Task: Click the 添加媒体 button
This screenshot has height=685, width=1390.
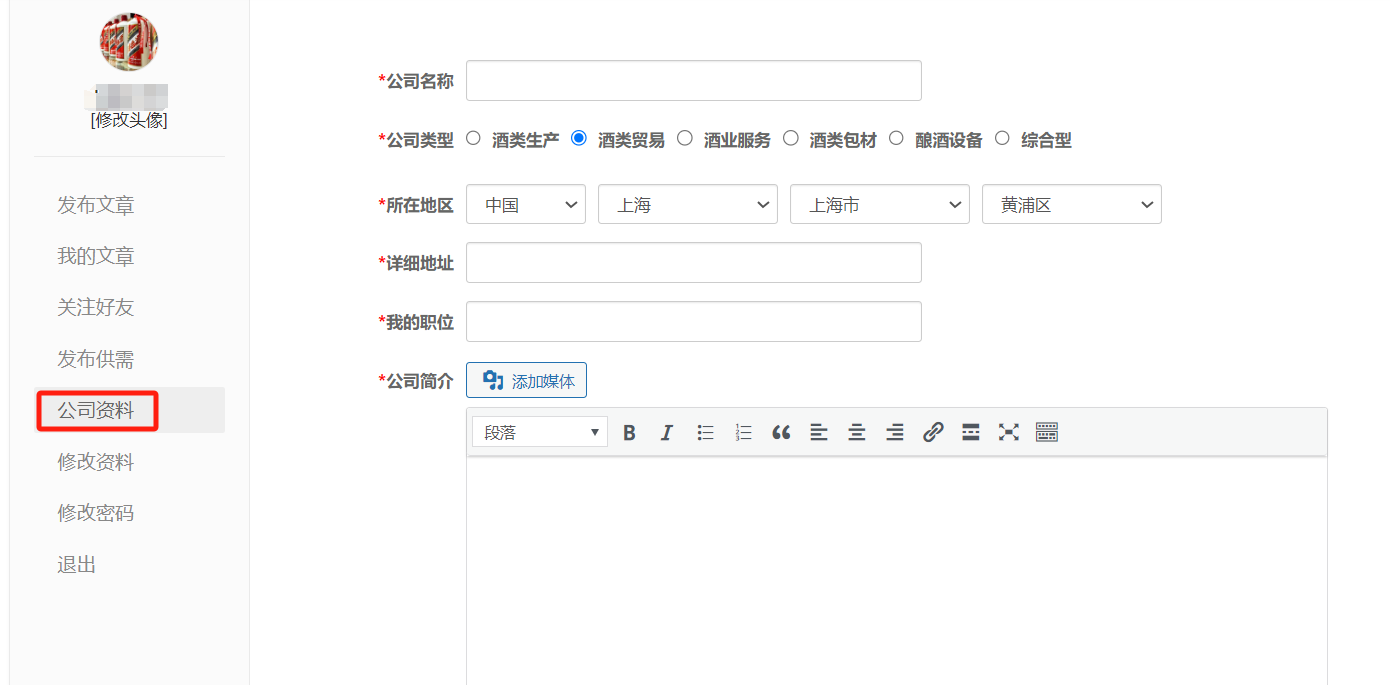Action: click(x=527, y=381)
